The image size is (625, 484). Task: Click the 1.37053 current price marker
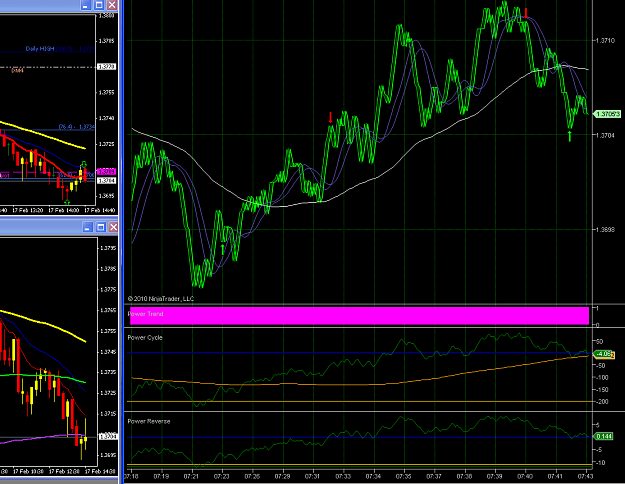tap(607, 114)
